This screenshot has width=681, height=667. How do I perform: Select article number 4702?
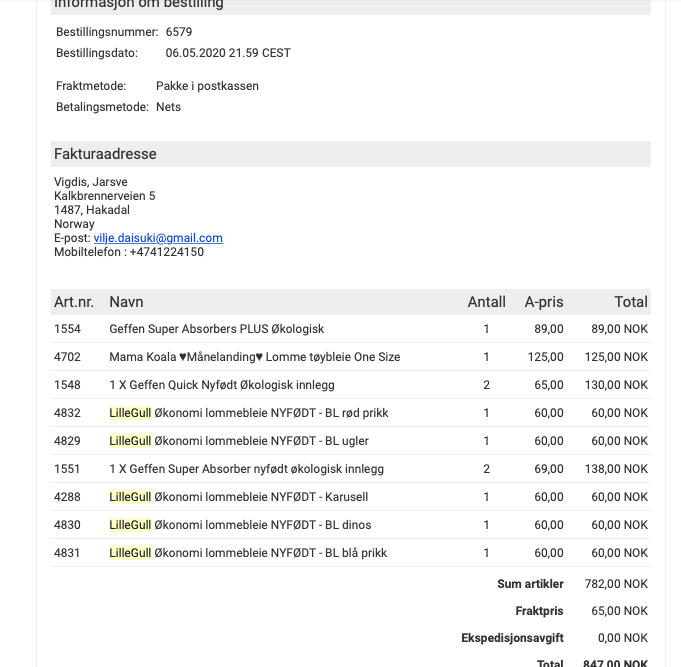[x=67, y=357]
